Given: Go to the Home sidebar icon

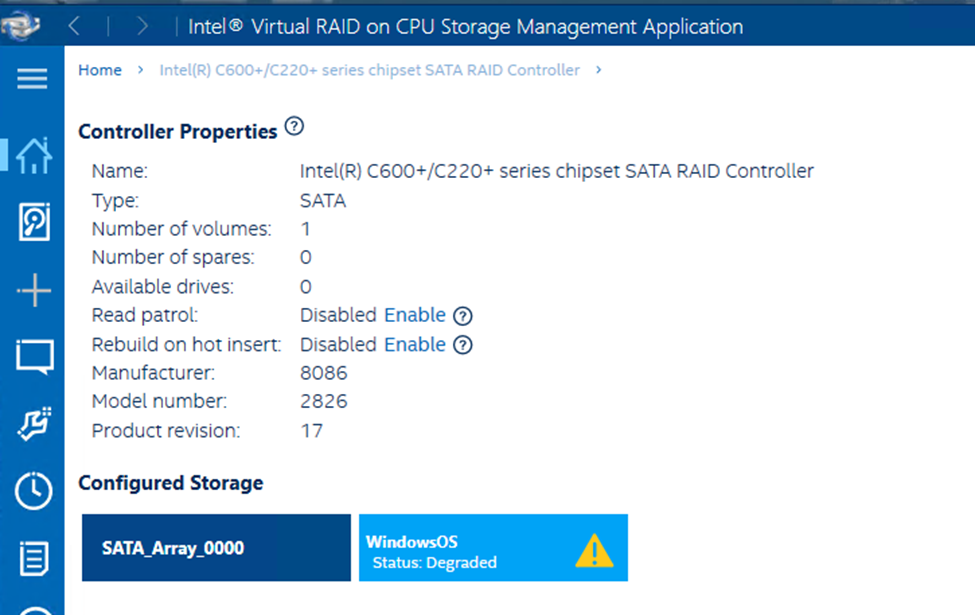Looking at the screenshot, I should click(34, 155).
